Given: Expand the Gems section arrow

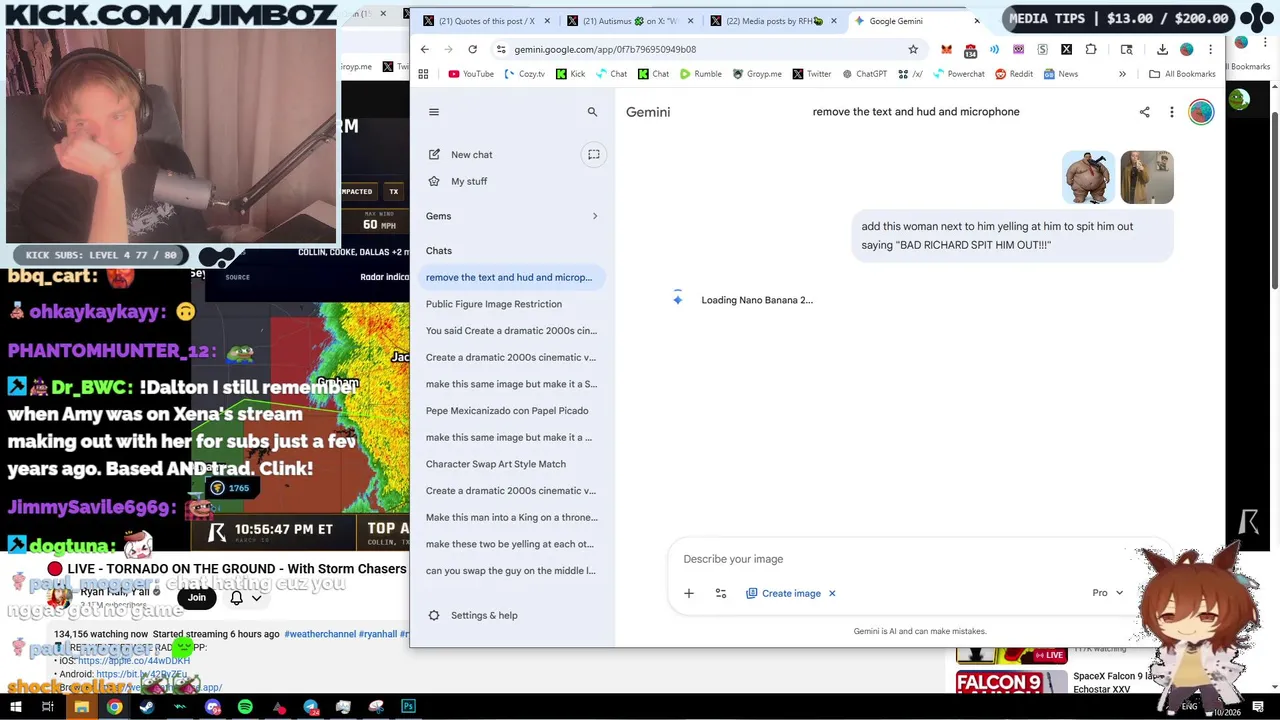Looking at the screenshot, I should pyautogui.click(x=595, y=216).
